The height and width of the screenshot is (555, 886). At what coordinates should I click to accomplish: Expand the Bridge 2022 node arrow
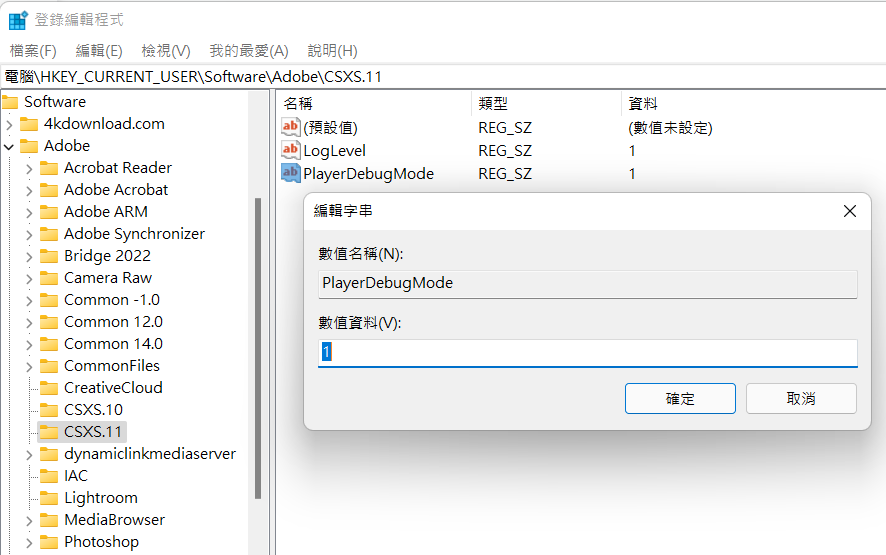(29, 257)
